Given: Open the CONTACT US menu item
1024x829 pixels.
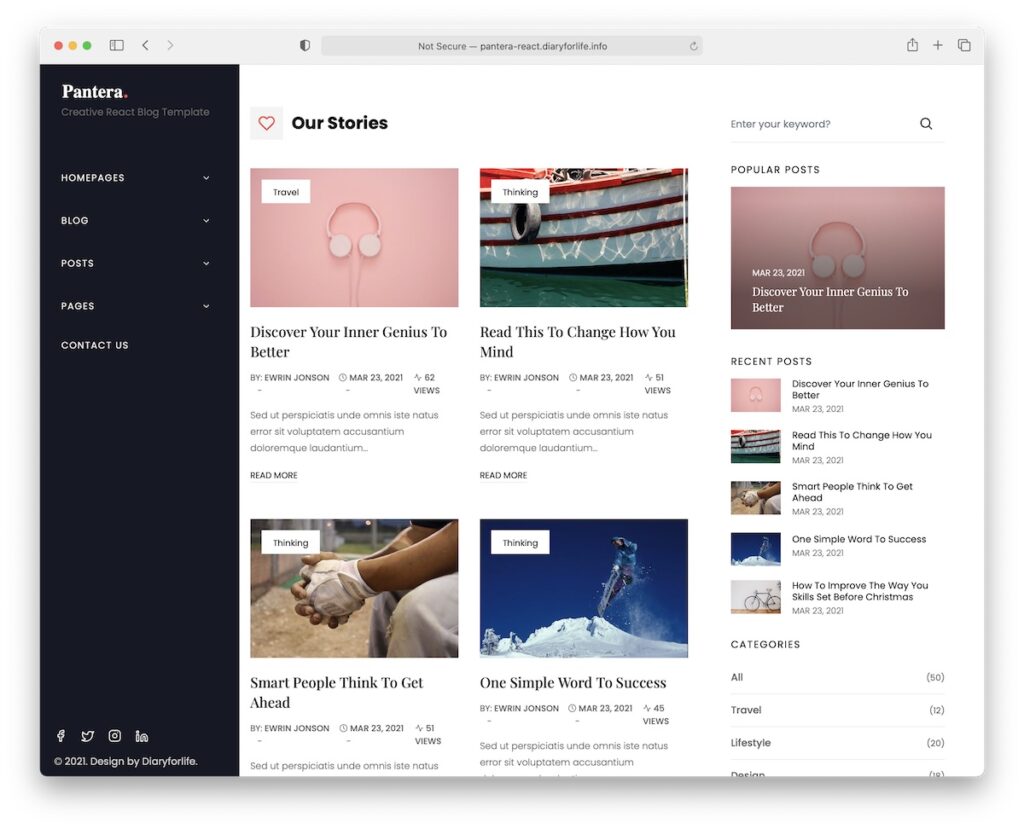Looking at the screenshot, I should click(94, 345).
